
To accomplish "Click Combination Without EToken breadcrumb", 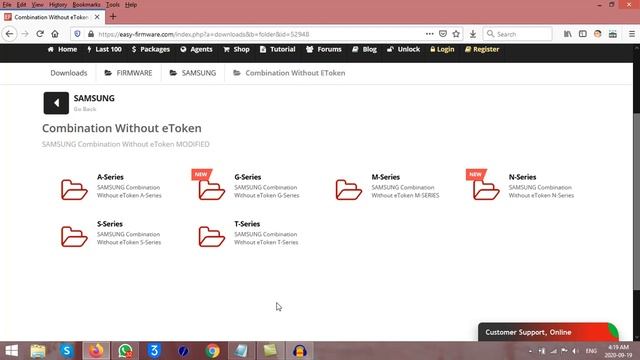I will coord(289,73).
